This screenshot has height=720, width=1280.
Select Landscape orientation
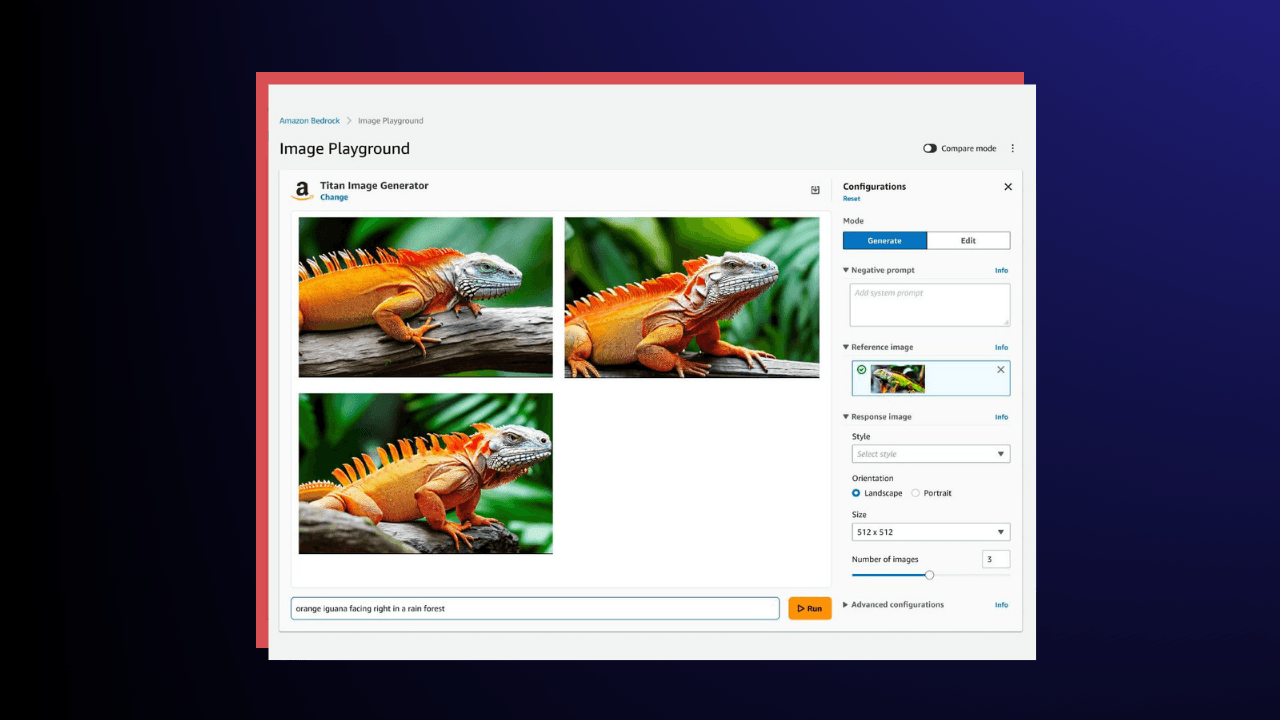(856, 493)
